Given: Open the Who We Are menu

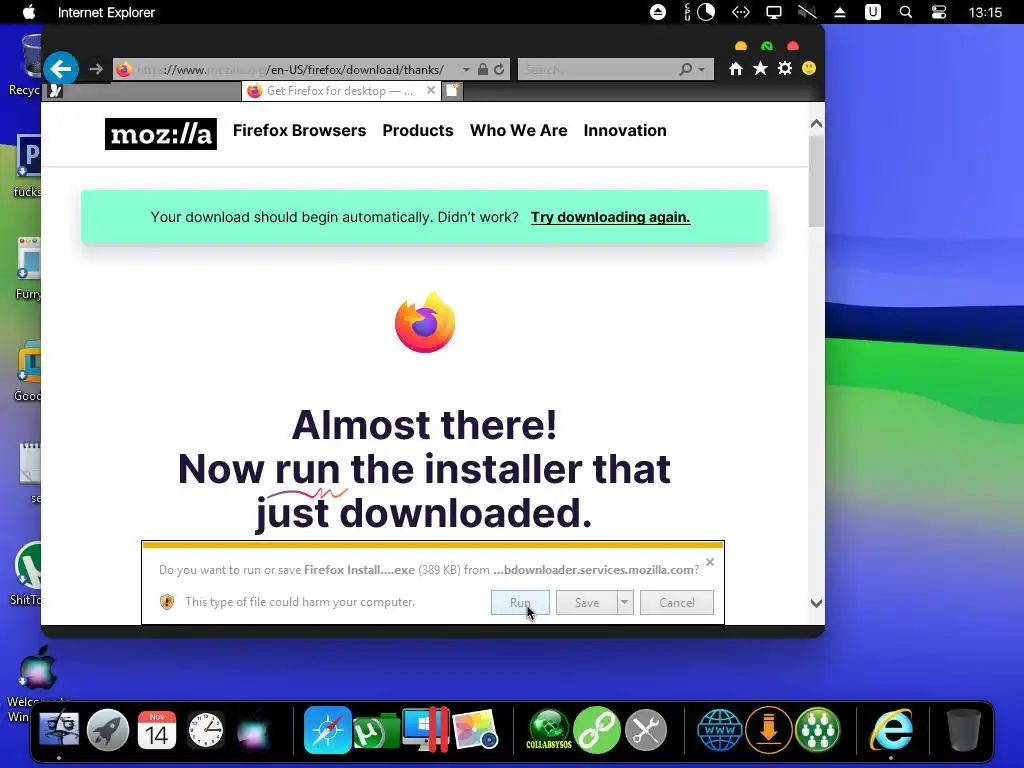Looking at the screenshot, I should click(x=519, y=131).
